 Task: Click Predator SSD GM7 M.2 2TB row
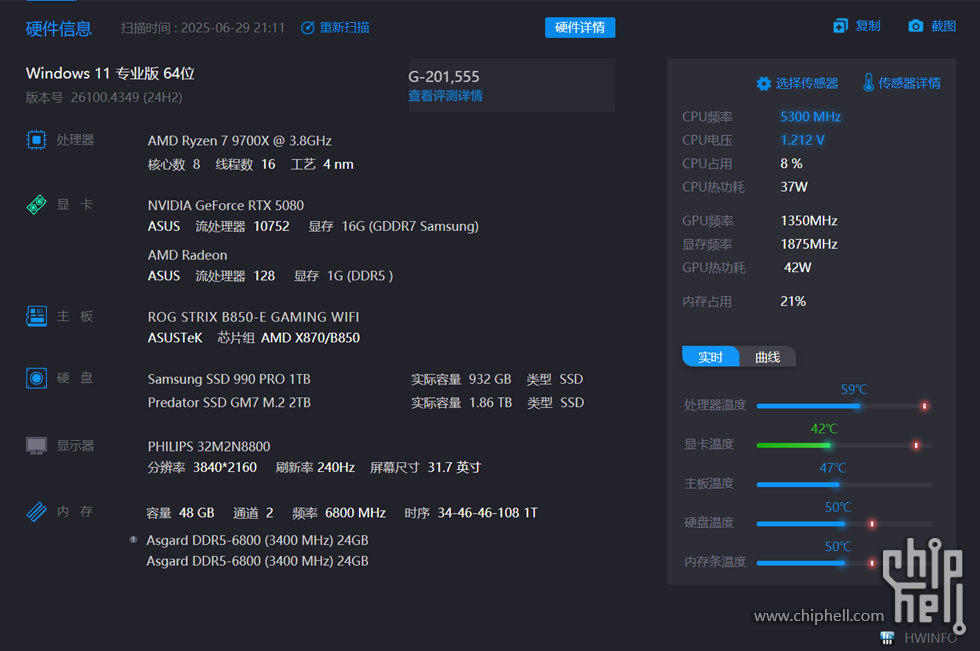[366, 402]
